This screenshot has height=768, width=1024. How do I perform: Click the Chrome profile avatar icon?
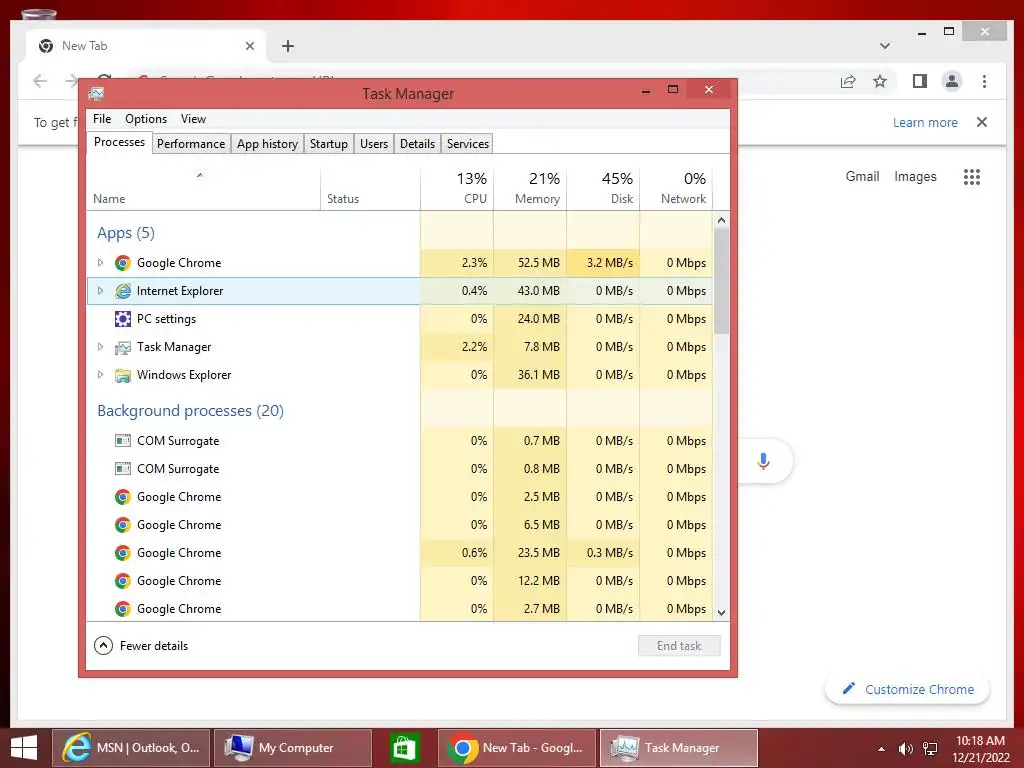point(952,81)
